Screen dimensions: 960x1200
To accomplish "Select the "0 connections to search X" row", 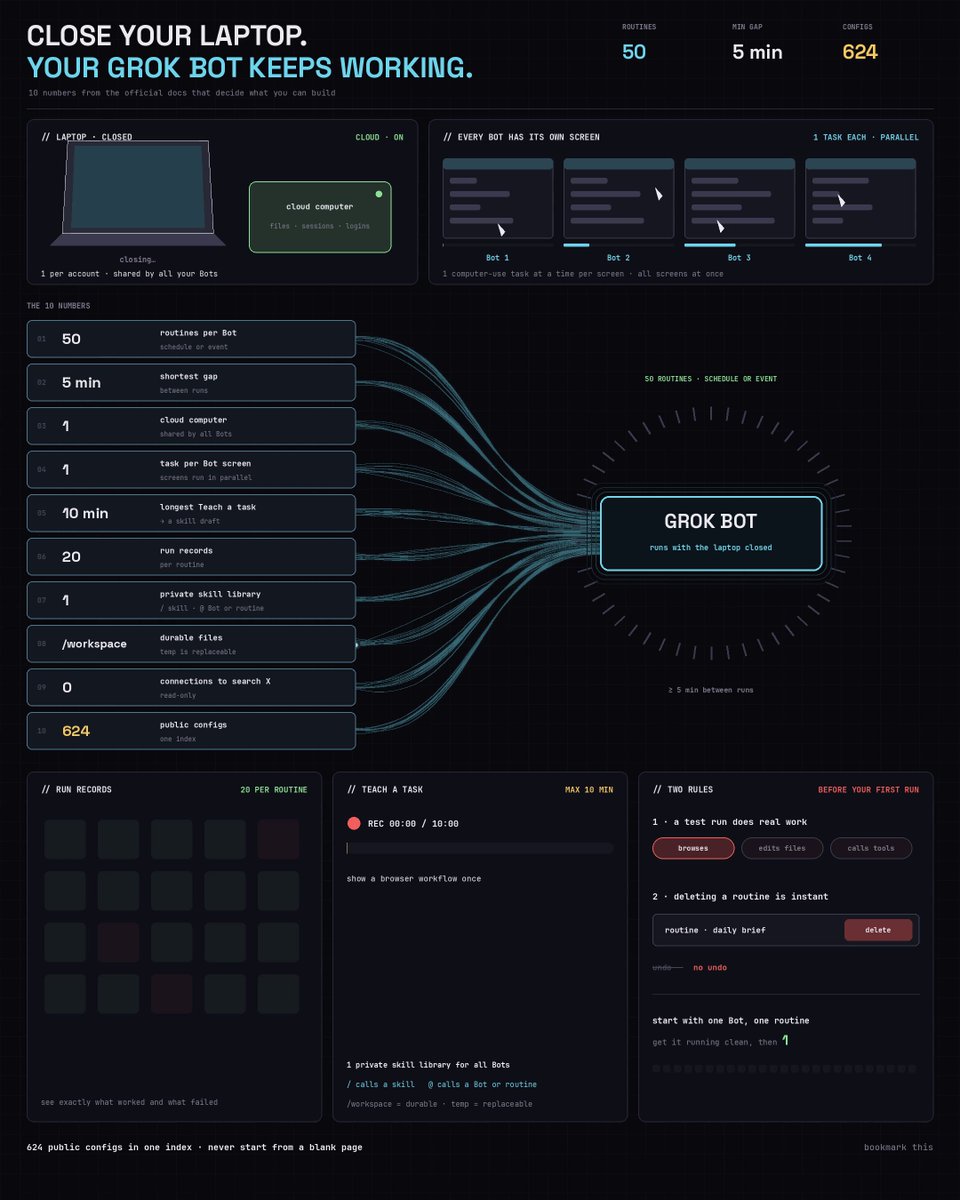I will pyautogui.click(x=191, y=687).
